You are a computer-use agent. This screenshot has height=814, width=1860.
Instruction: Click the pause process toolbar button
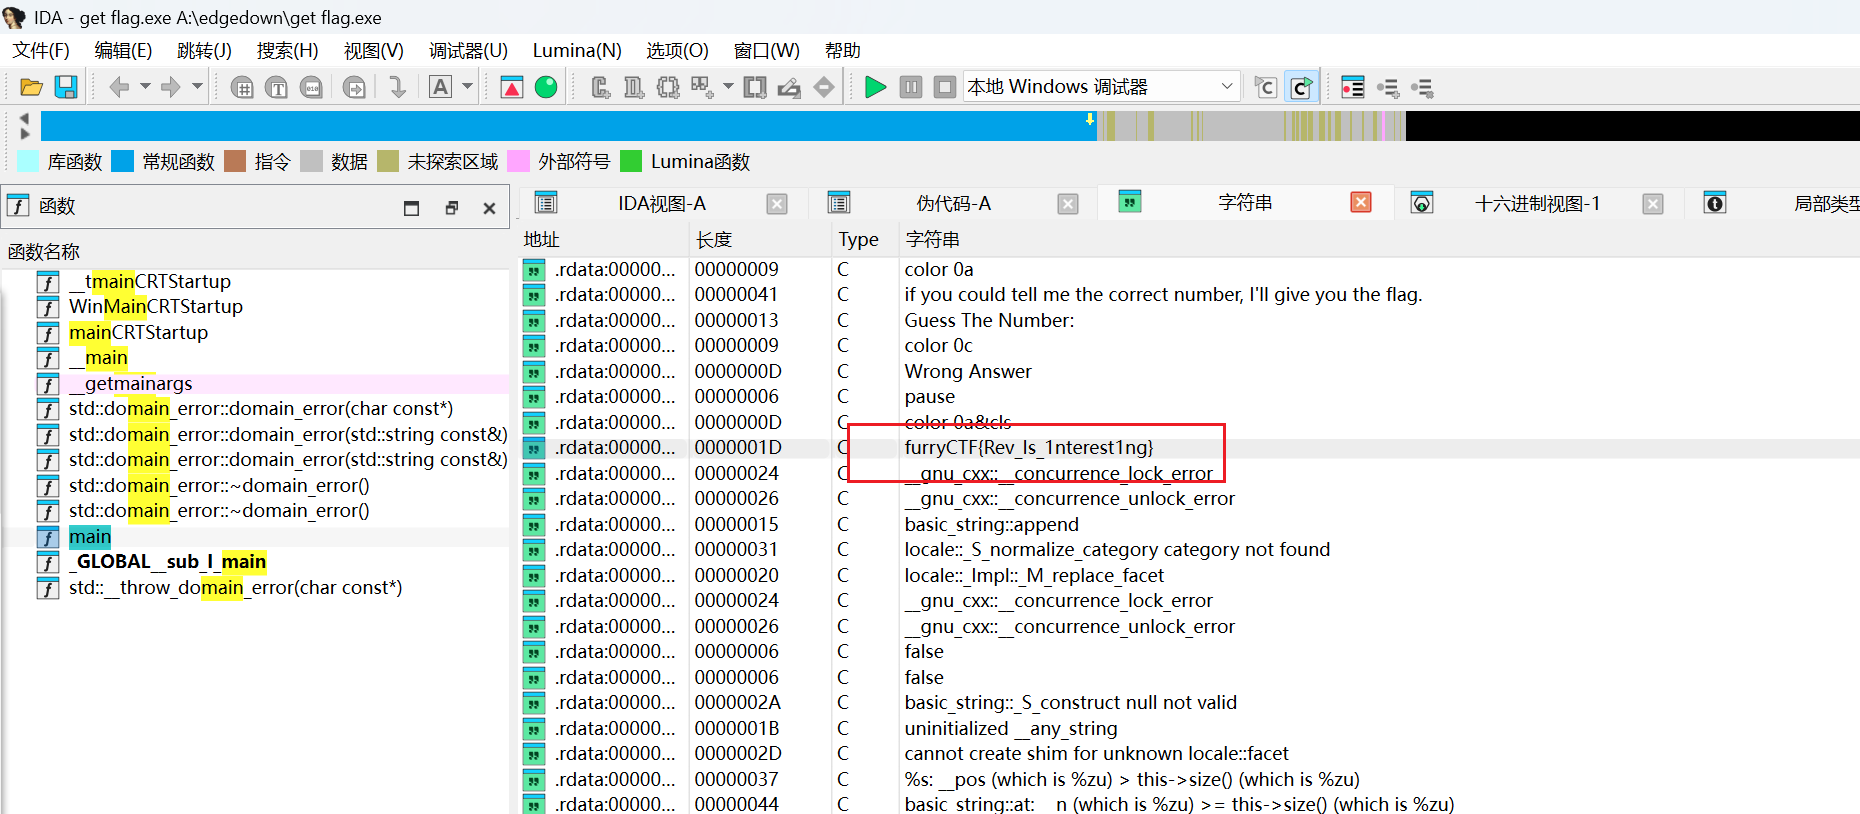click(x=910, y=88)
